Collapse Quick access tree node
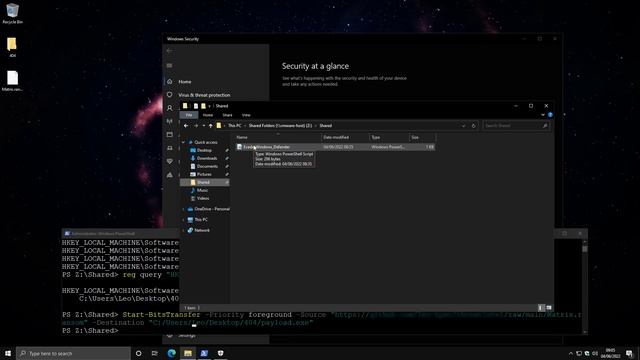This screenshot has width=640, height=360. pos(183,142)
